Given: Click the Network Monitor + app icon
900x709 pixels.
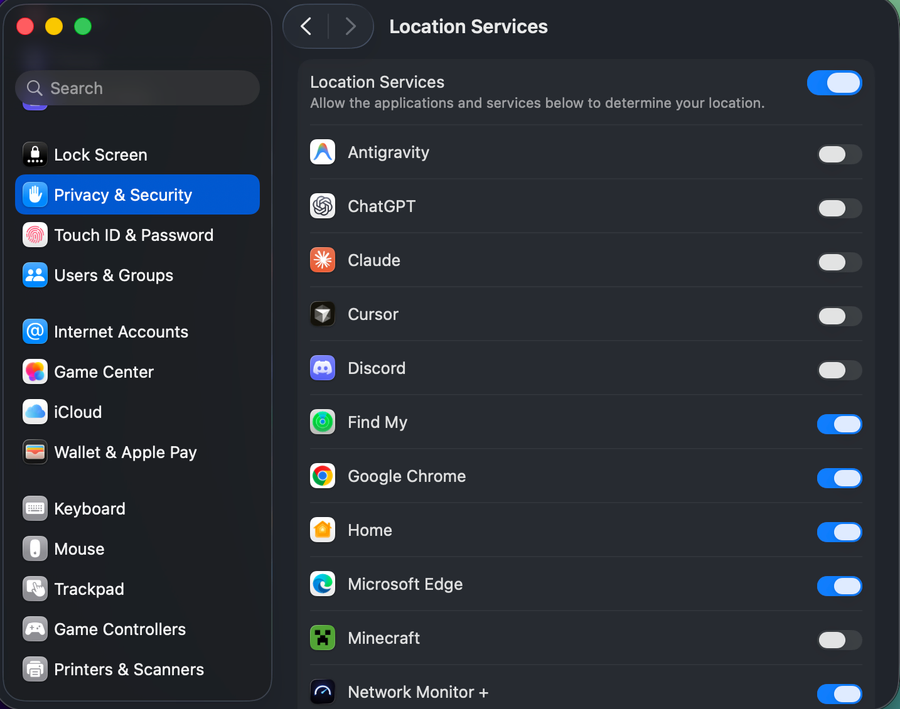Looking at the screenshot, I should [x=323, y=692].
